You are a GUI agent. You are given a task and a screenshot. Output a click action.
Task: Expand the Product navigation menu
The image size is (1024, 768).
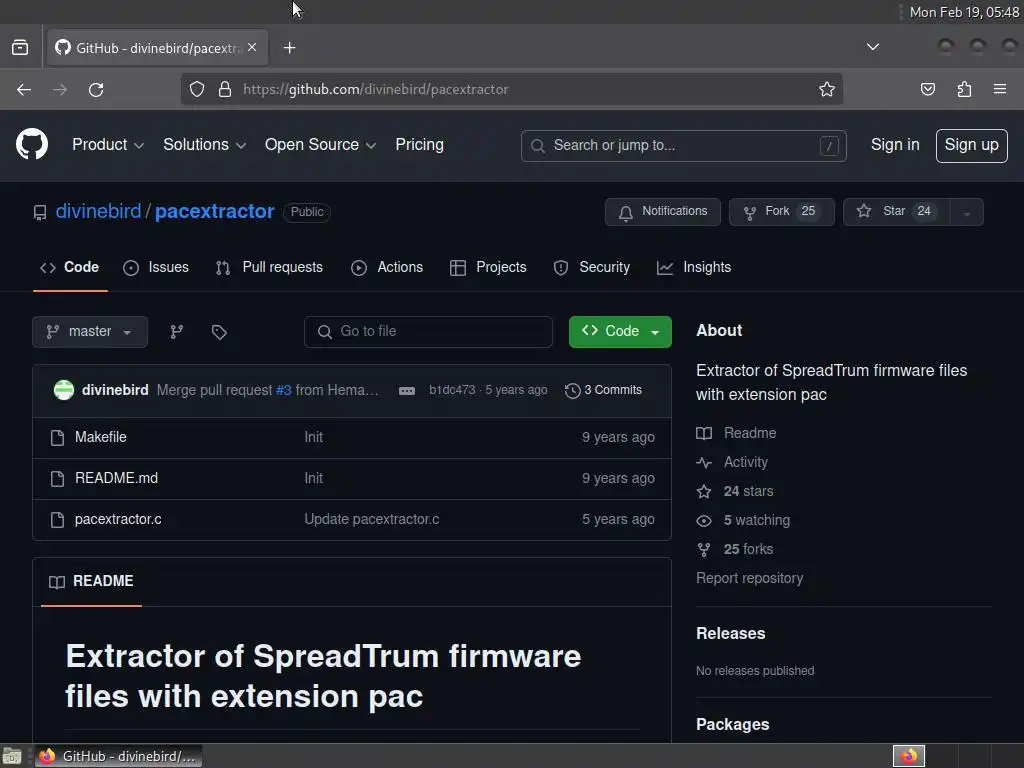(x=108, y=145)
